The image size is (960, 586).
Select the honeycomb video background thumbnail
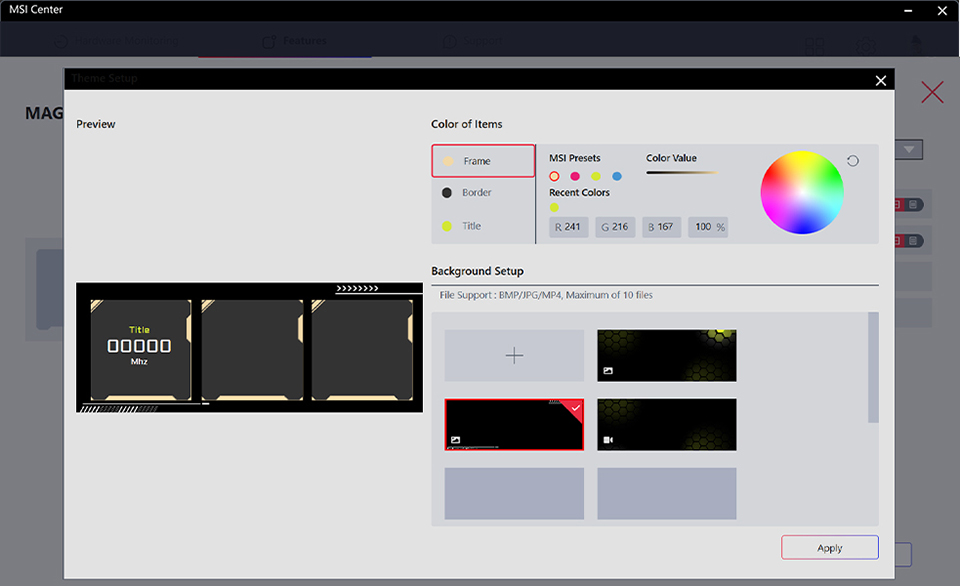[667, 425]
